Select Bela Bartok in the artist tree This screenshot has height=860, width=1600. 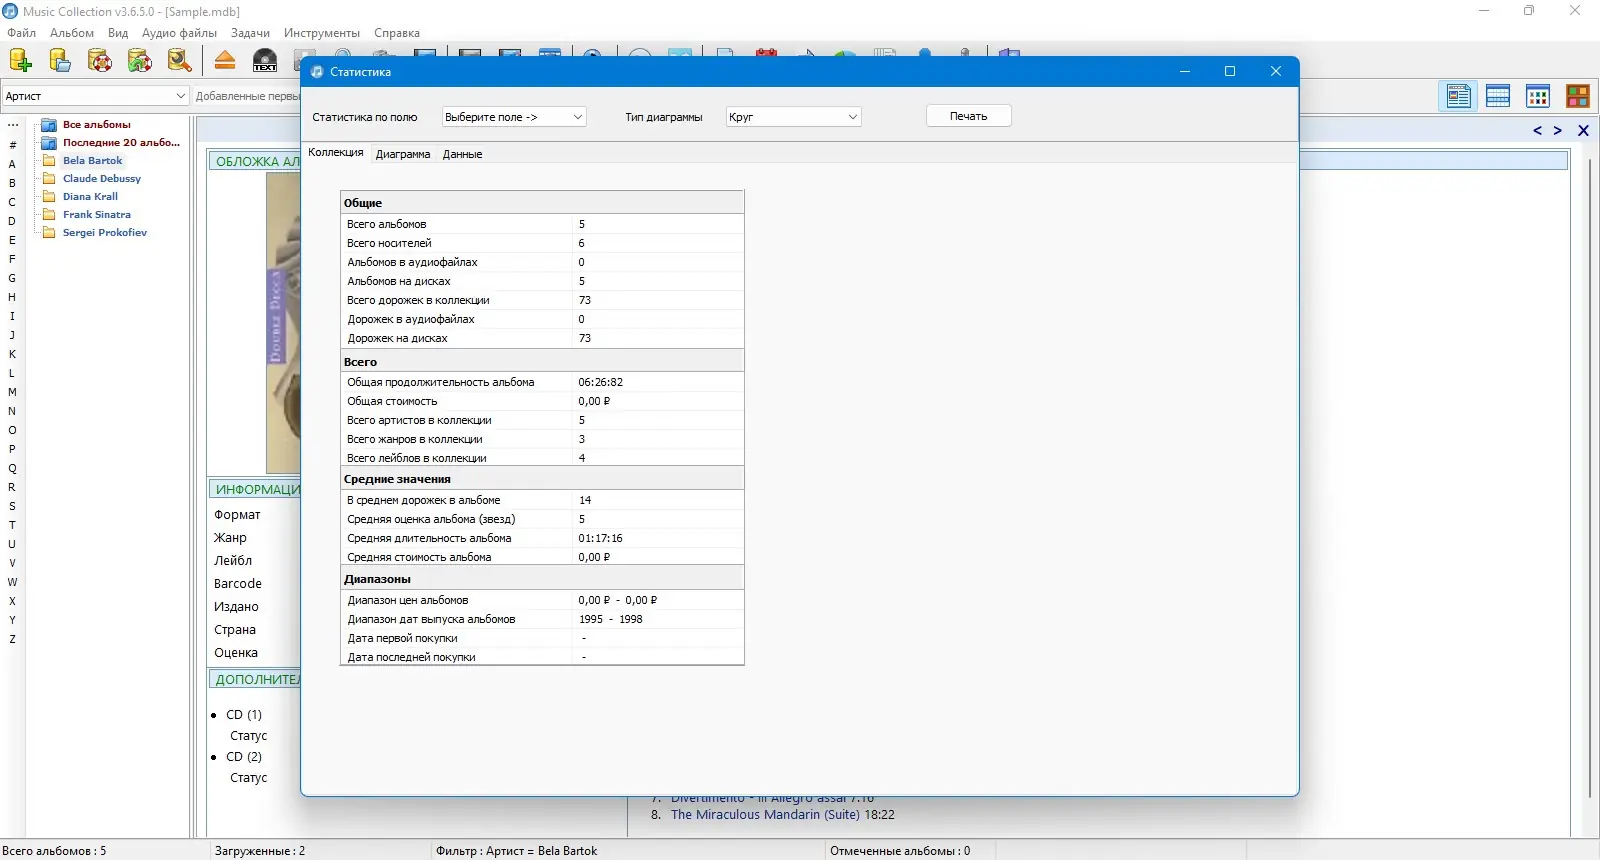[92, 161]
